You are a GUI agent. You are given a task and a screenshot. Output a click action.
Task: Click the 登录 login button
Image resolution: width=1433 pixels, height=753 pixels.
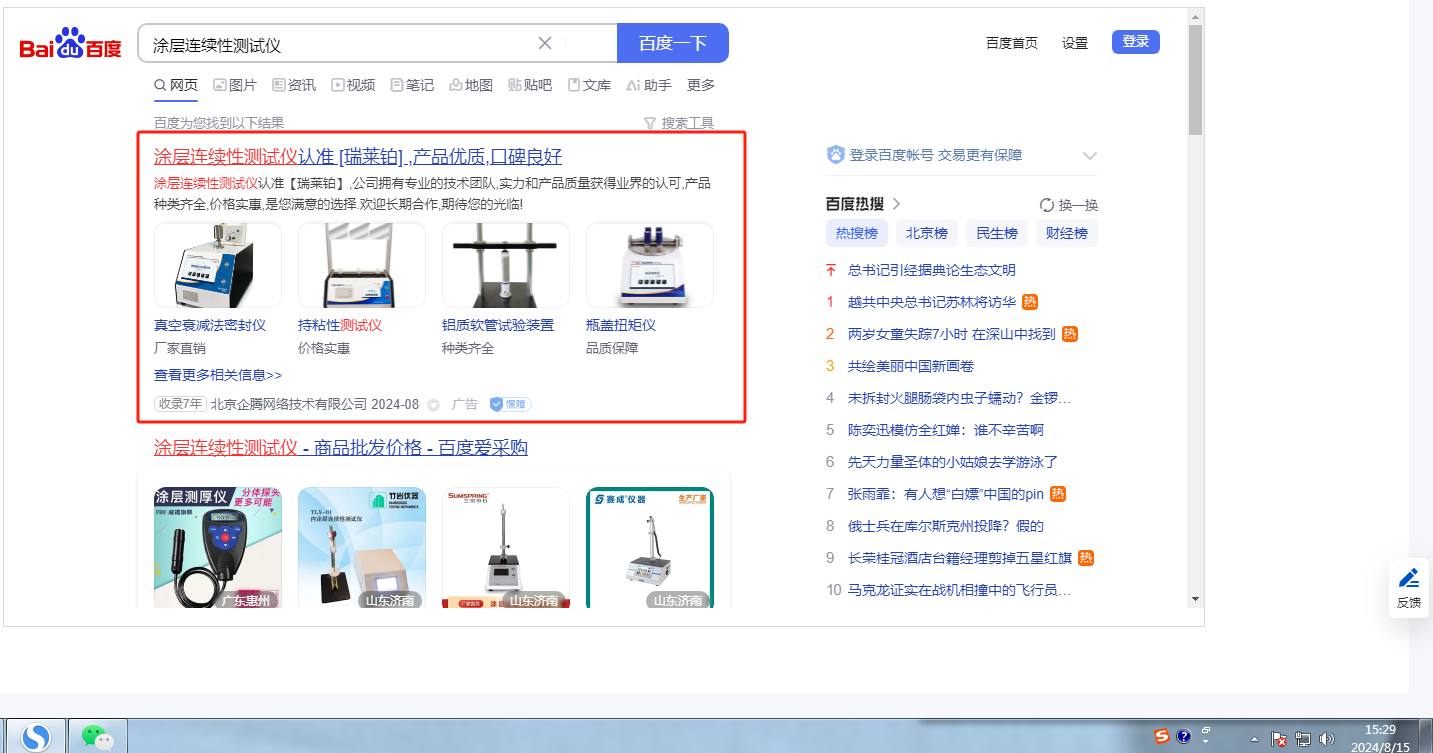[x=1136, y=42]
